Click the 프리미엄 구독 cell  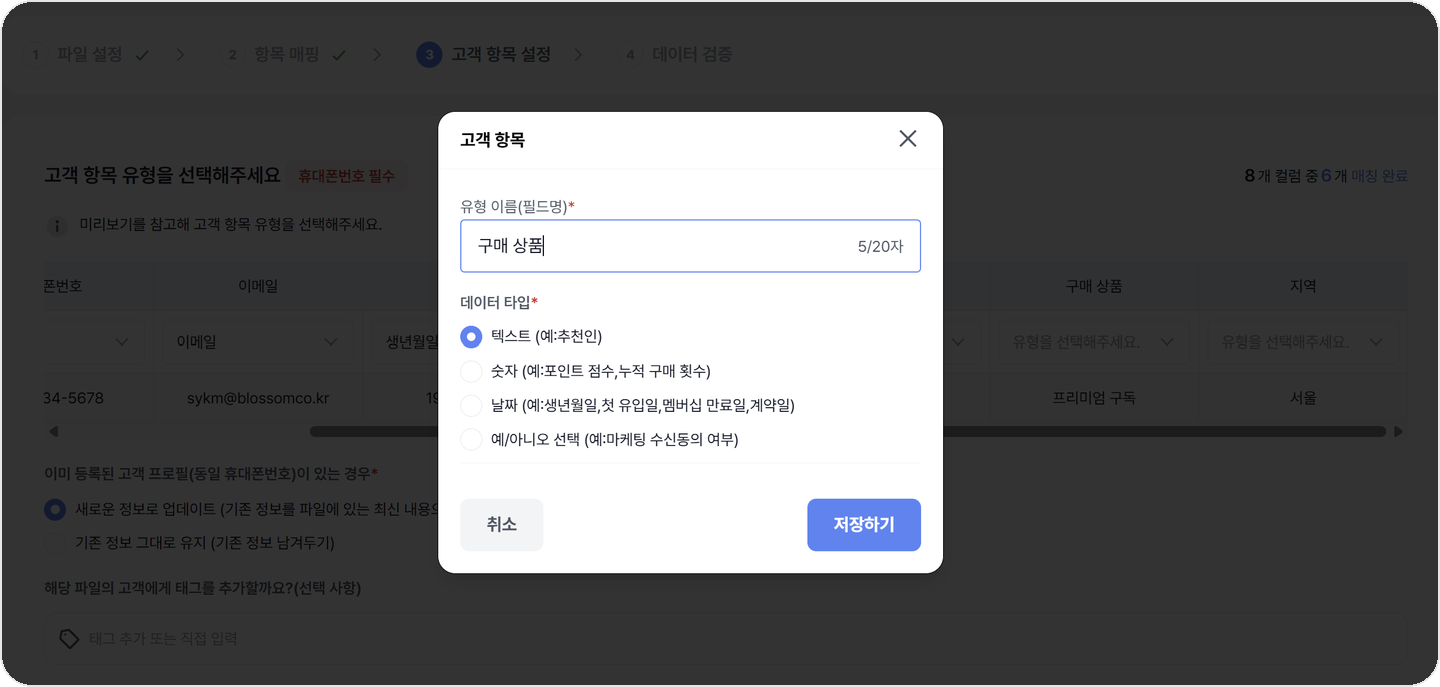tap(1093, 398)
